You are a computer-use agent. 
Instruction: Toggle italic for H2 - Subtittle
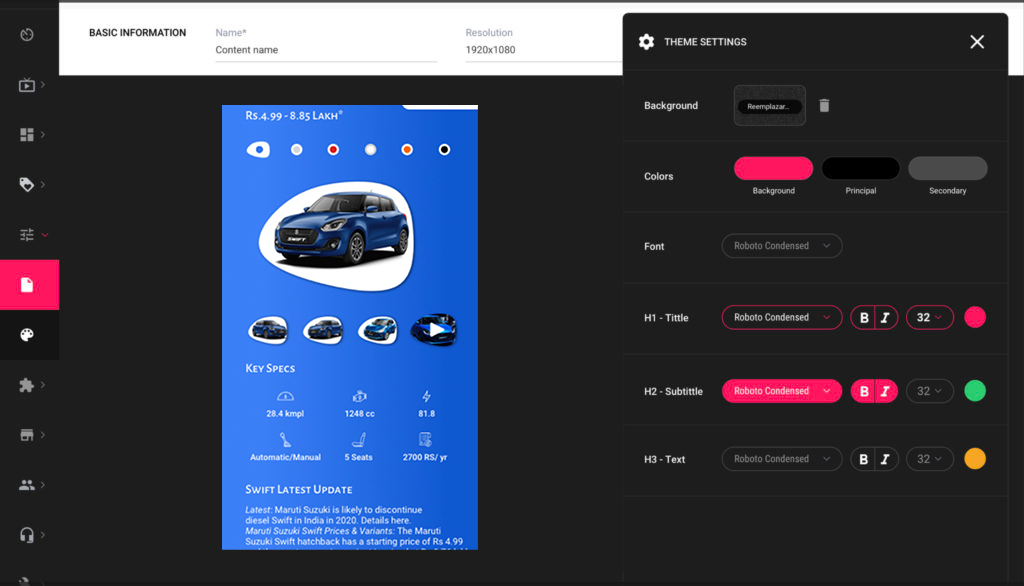[886, 391]
